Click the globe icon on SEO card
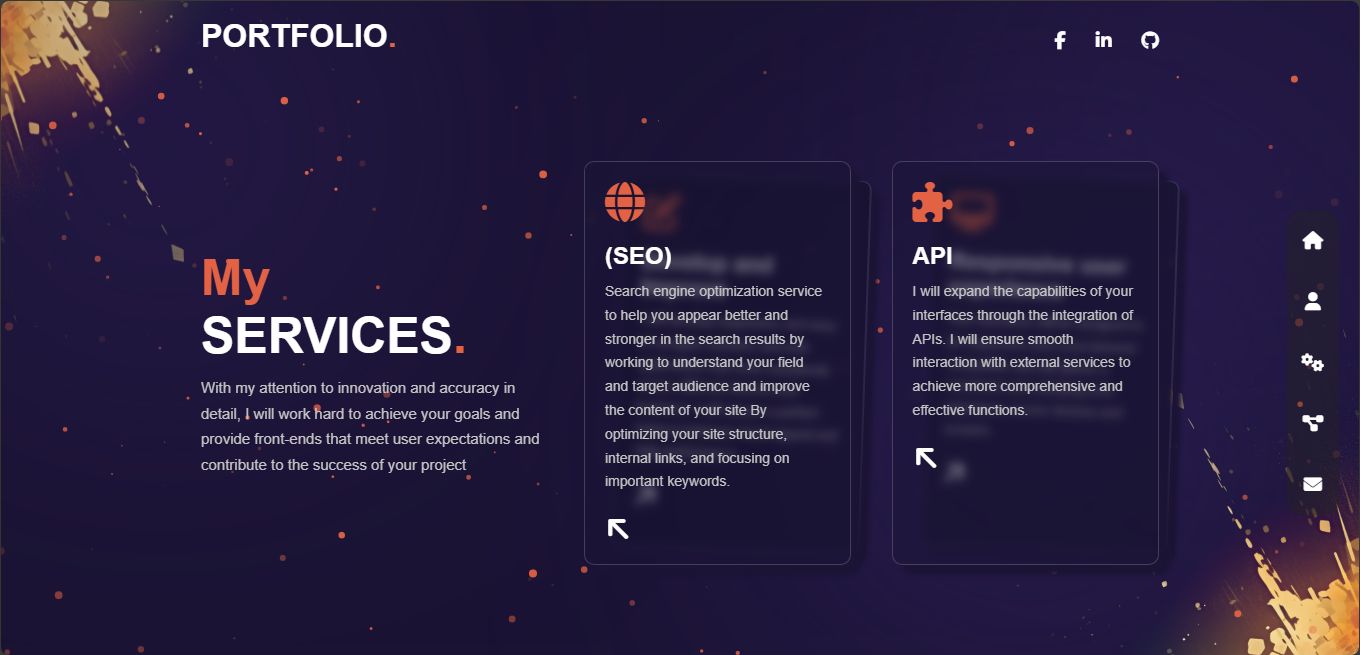 (625, 202)
